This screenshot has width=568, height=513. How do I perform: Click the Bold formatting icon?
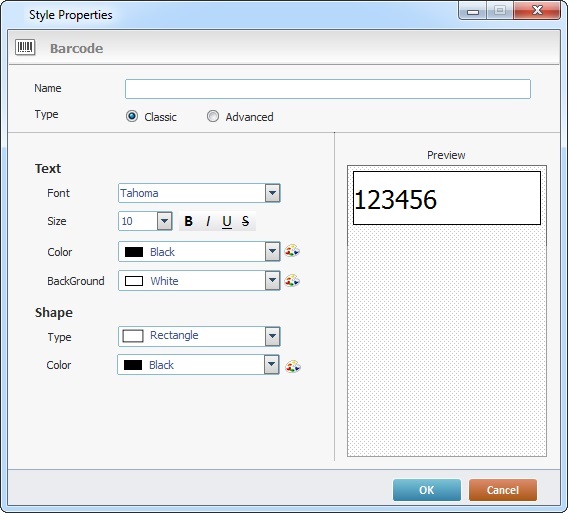(x=188, y=221)
